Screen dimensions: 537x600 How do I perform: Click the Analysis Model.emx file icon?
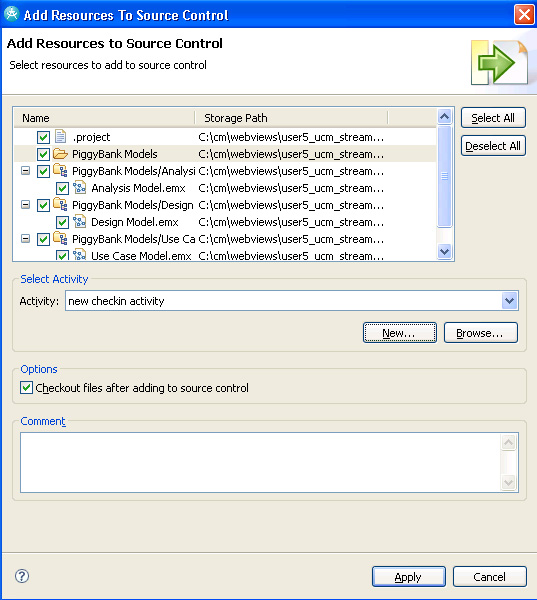[x=79, y=188]
